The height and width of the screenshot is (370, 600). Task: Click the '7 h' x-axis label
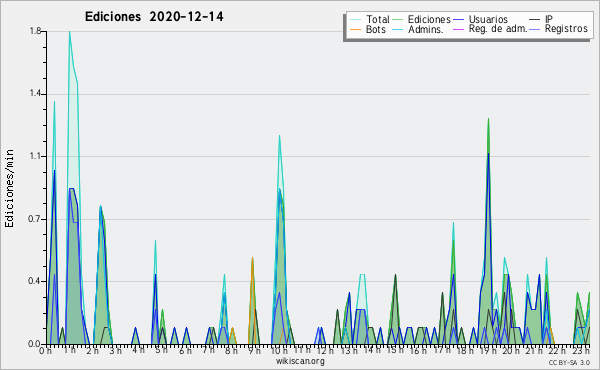pyautogui.click(x=209, y=350)
